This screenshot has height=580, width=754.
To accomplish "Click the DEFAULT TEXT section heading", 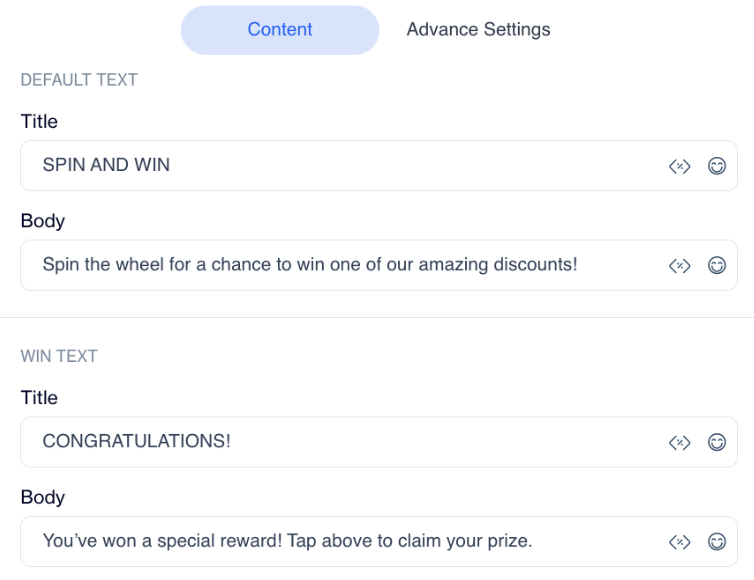I will (78, 81).
